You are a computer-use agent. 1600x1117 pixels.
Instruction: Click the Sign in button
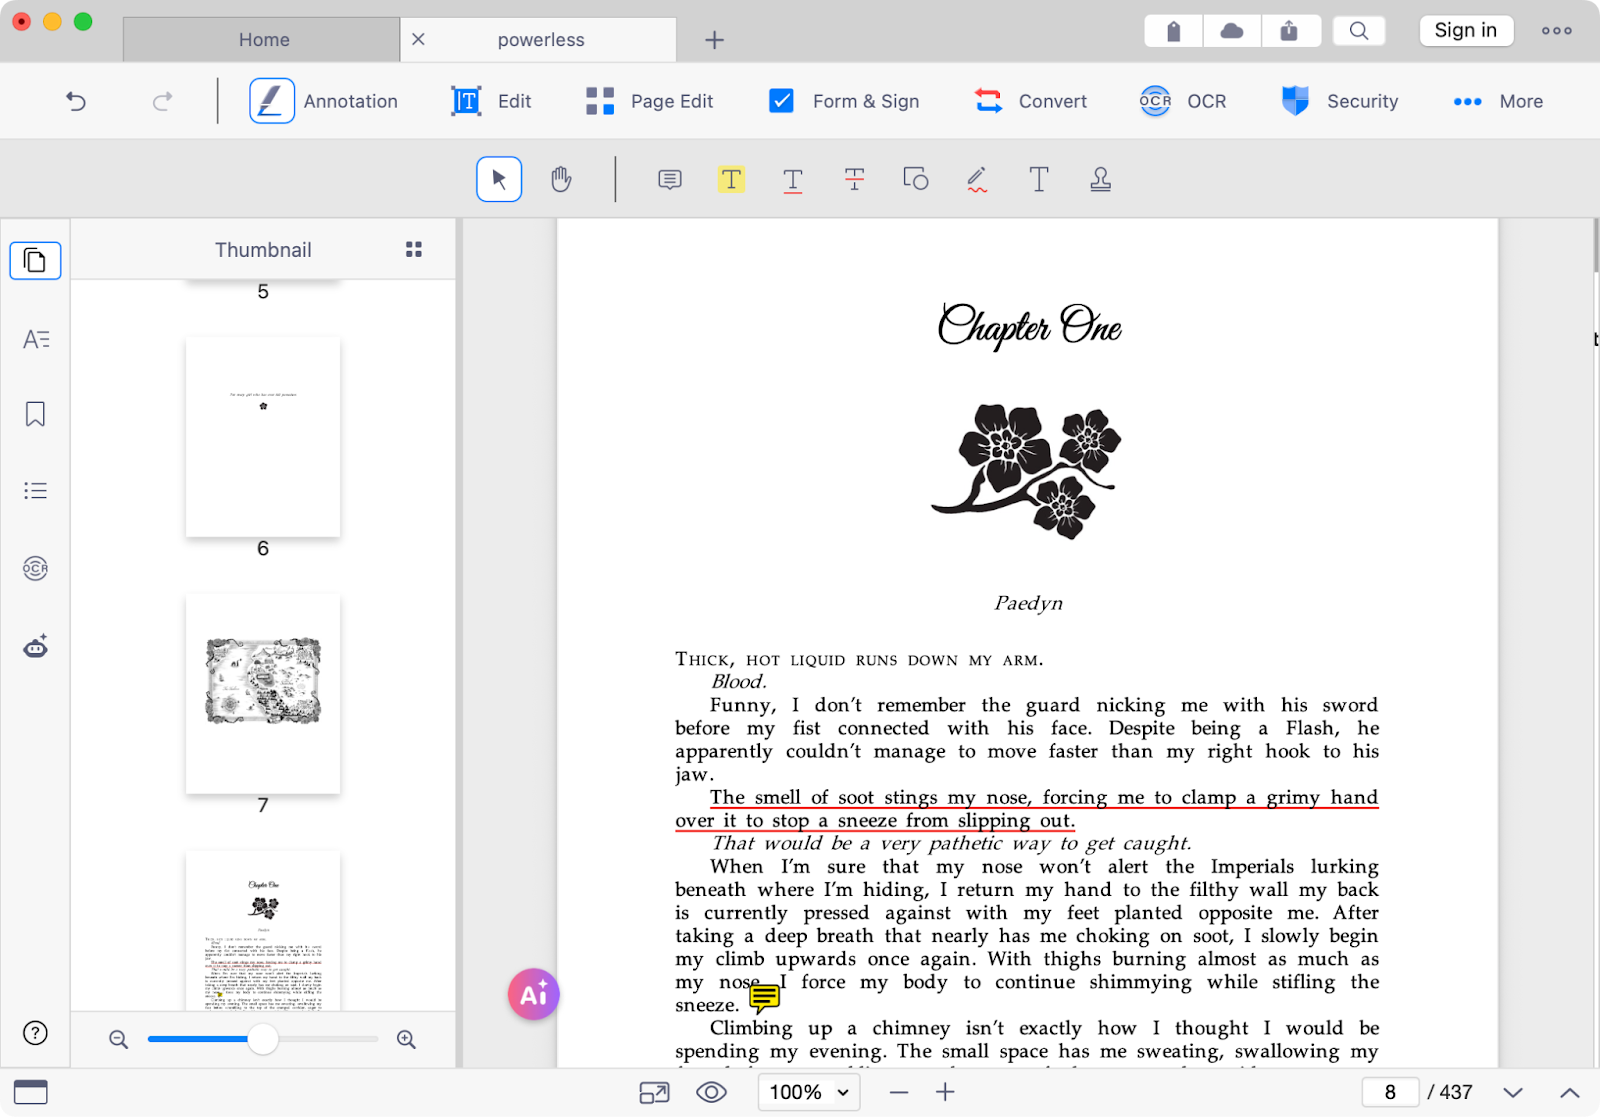click(1465, 30)
